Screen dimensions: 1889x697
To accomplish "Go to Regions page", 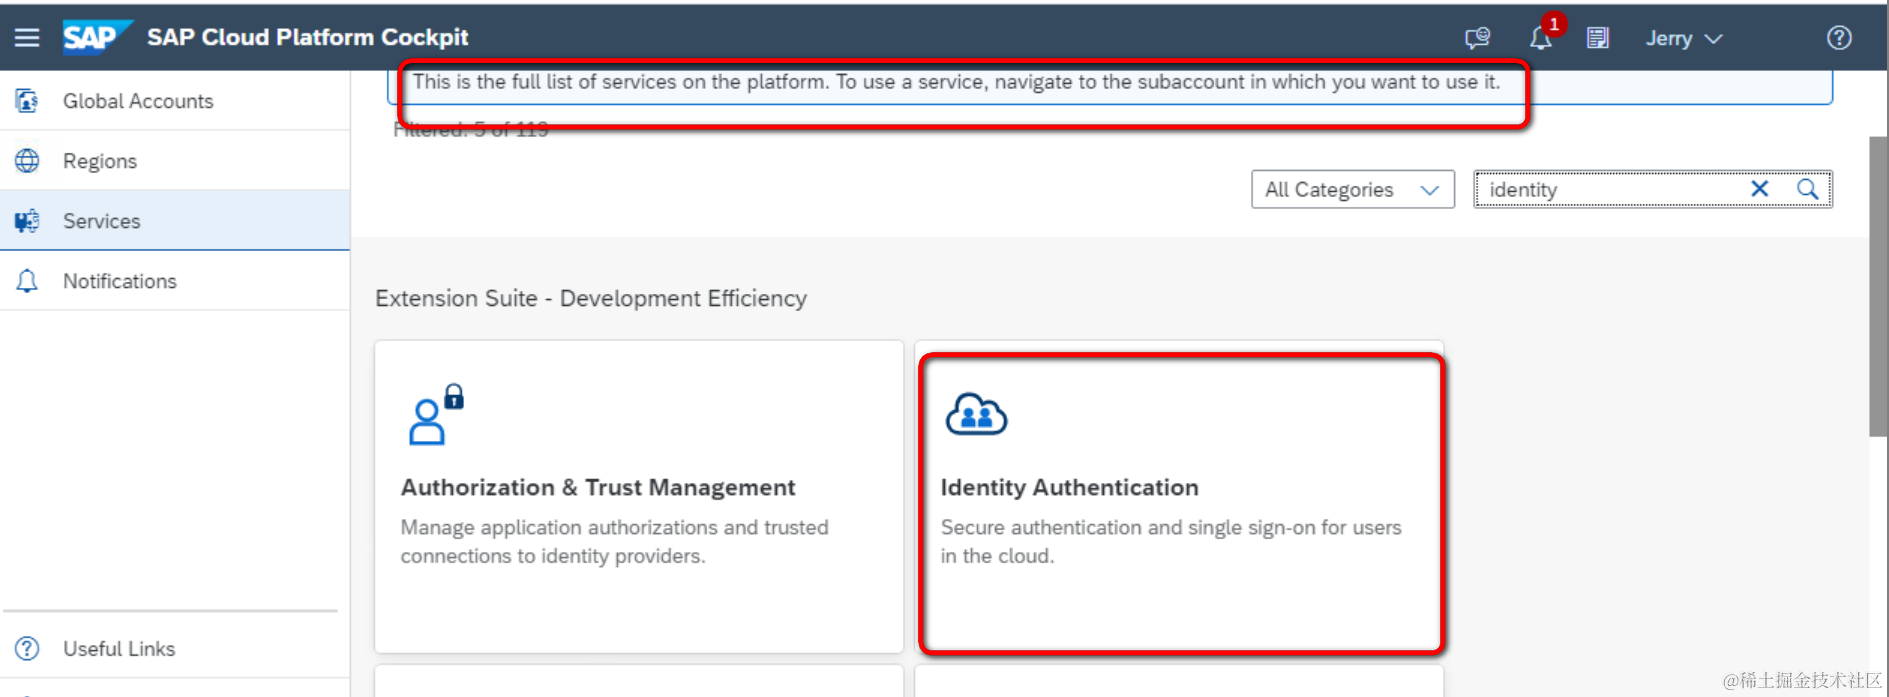I will [175, 161].
